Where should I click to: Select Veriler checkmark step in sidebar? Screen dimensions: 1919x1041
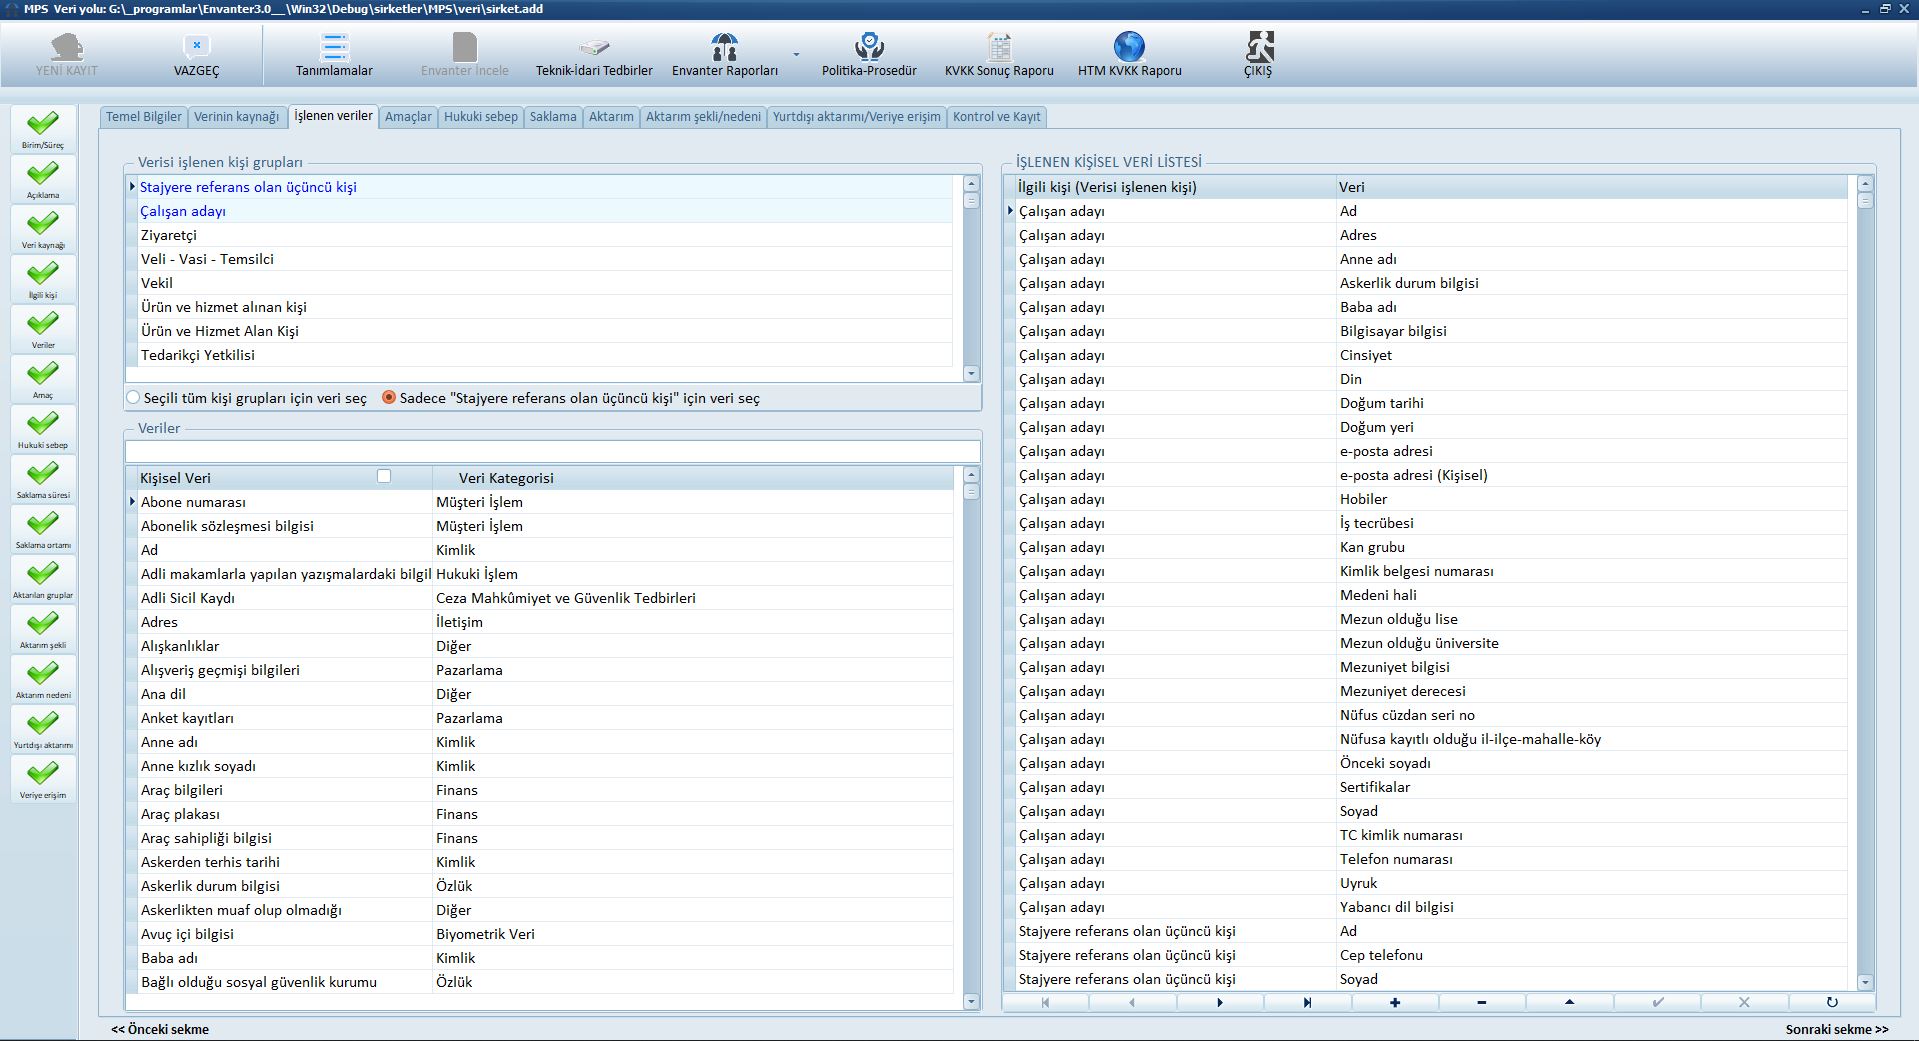(x=43, y=329)
